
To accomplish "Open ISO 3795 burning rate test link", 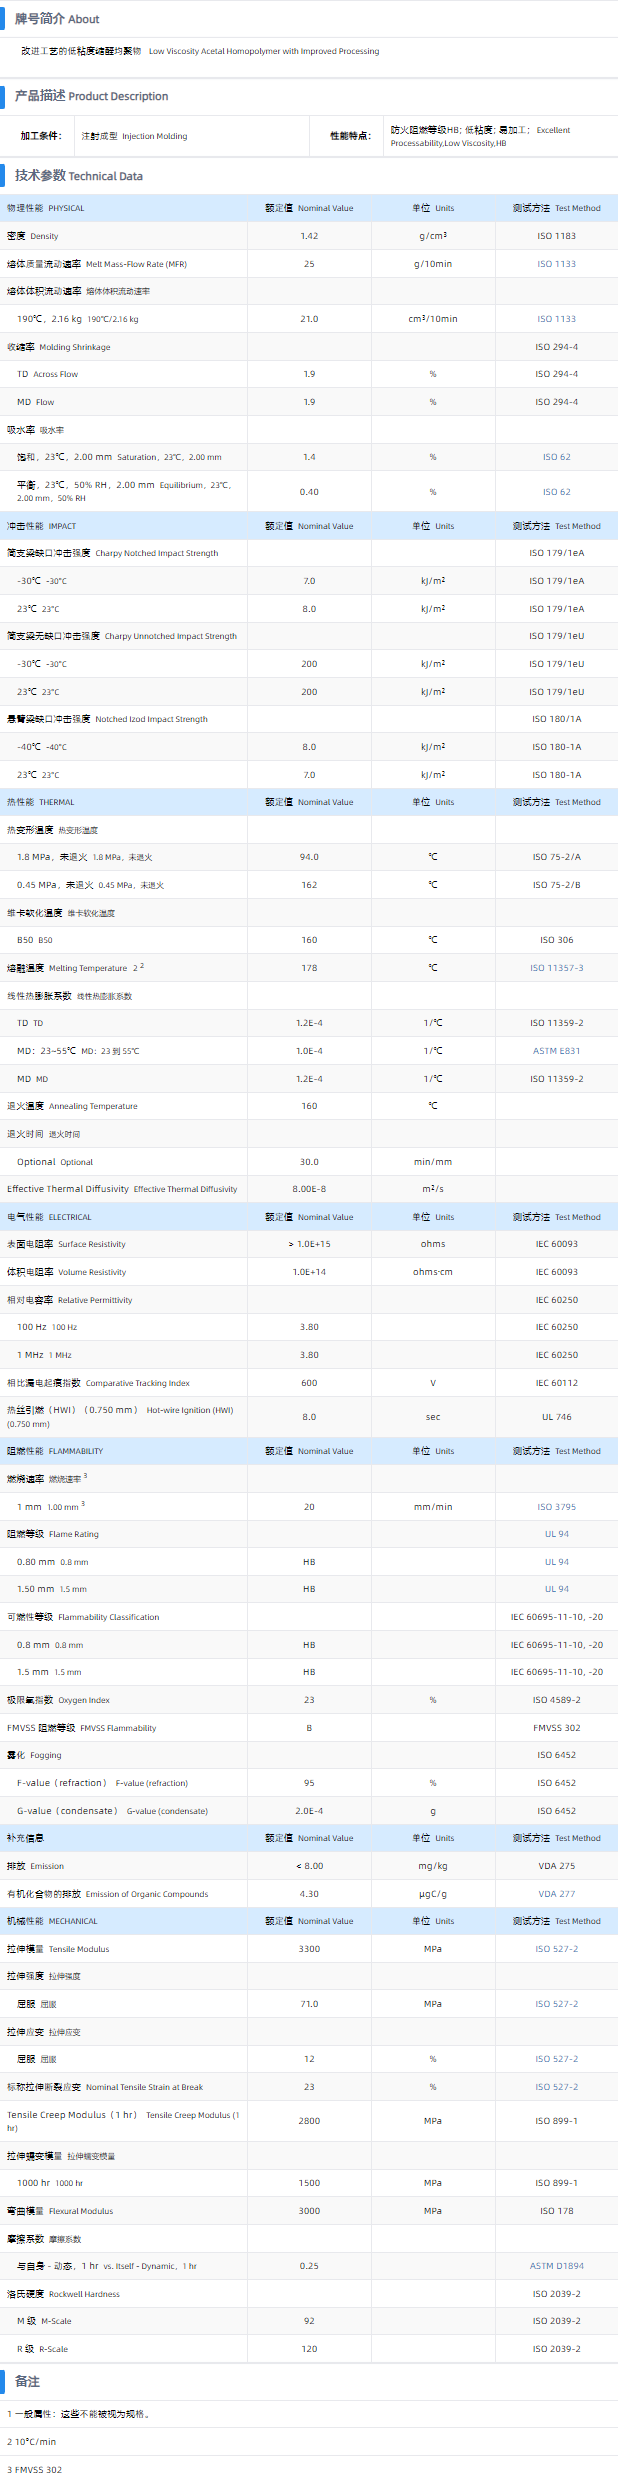I will (x=556, y=1507).
